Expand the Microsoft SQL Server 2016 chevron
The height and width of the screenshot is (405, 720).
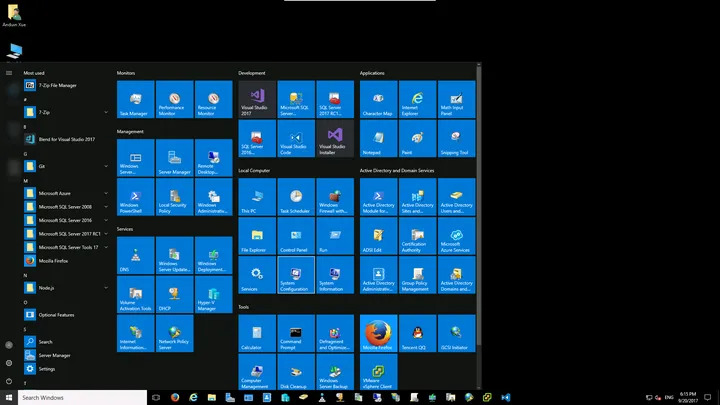pos(106,220)
